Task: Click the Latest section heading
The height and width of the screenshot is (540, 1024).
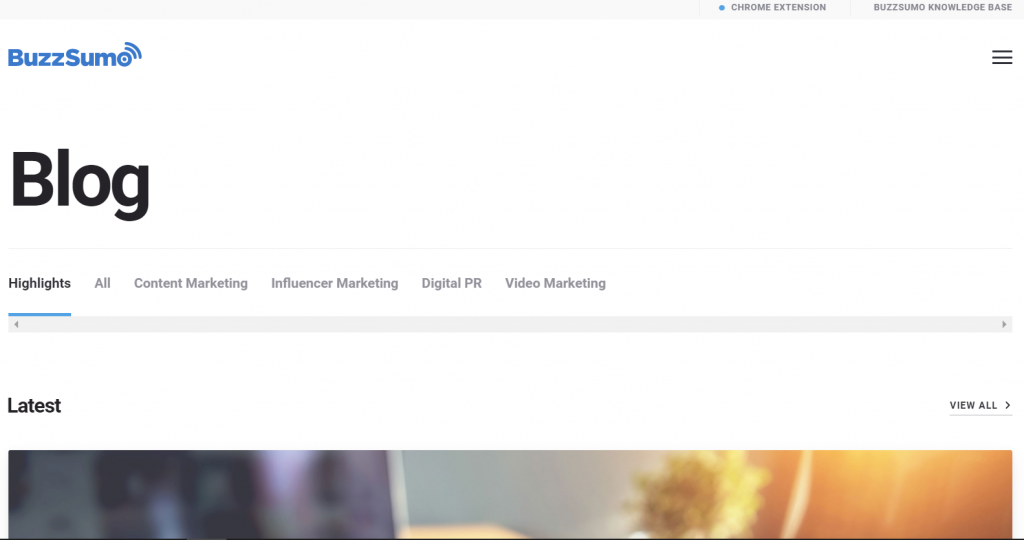Action: (x=34, y=405)
